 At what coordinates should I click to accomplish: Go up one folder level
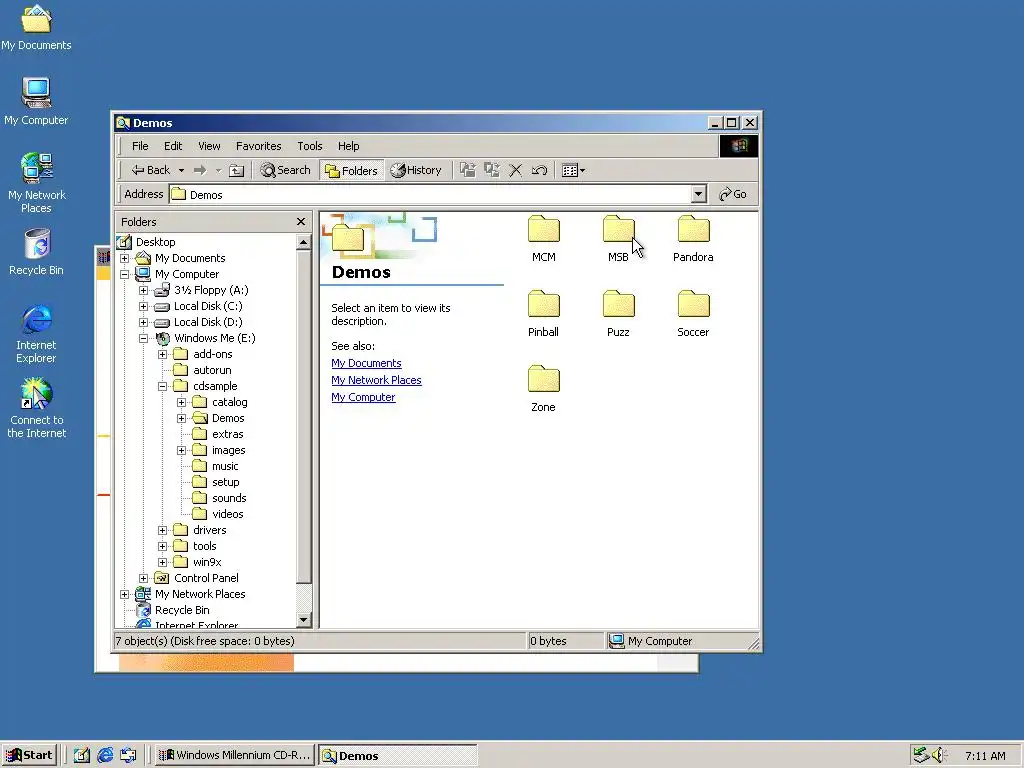click(x=236, y=170)
